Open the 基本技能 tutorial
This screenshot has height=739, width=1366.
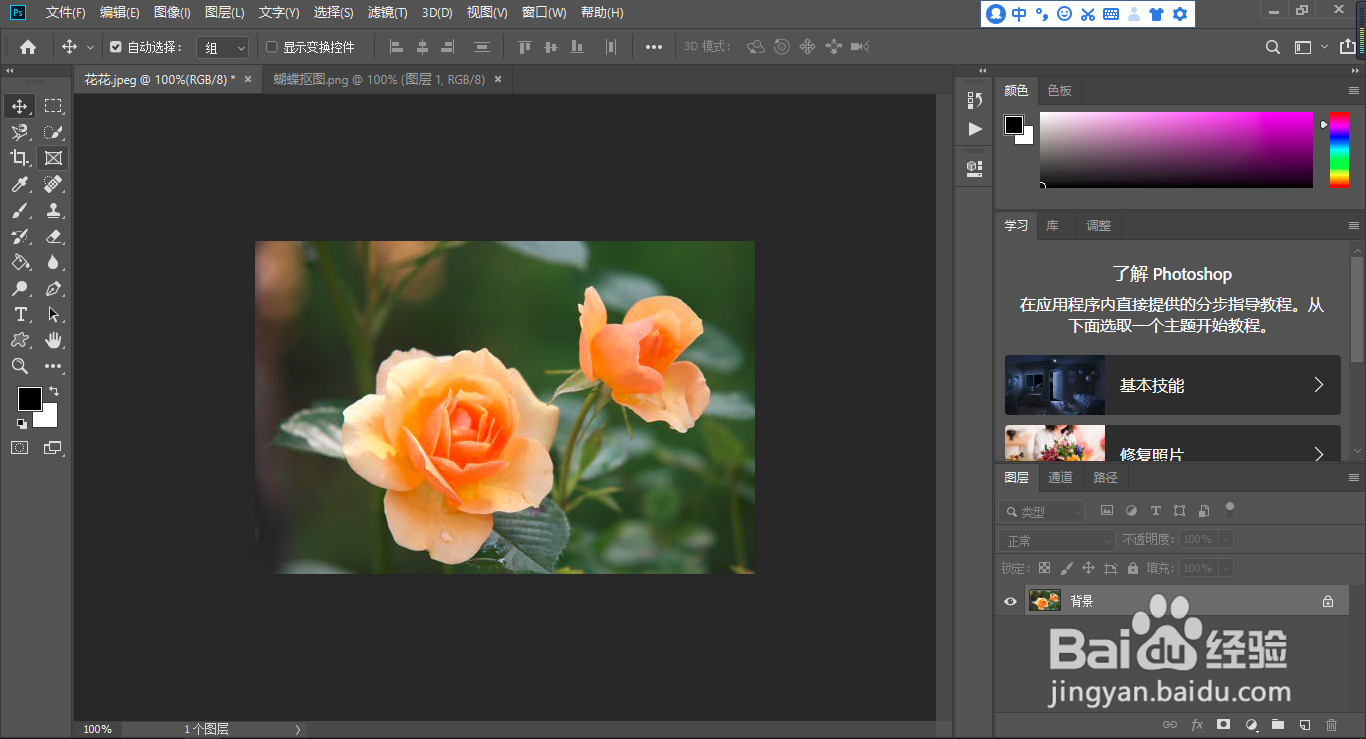[x=1172, y=385]
